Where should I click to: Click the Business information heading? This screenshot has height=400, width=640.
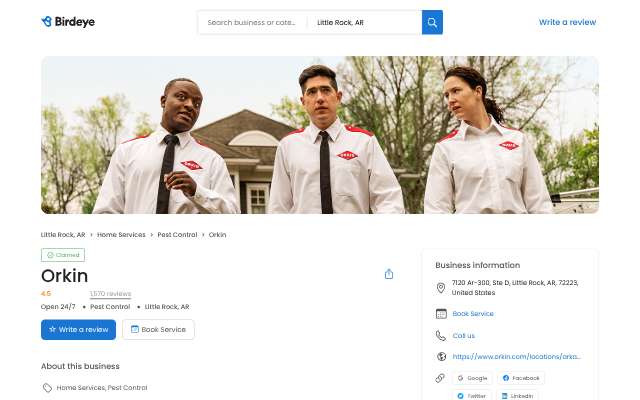point(478,265)
